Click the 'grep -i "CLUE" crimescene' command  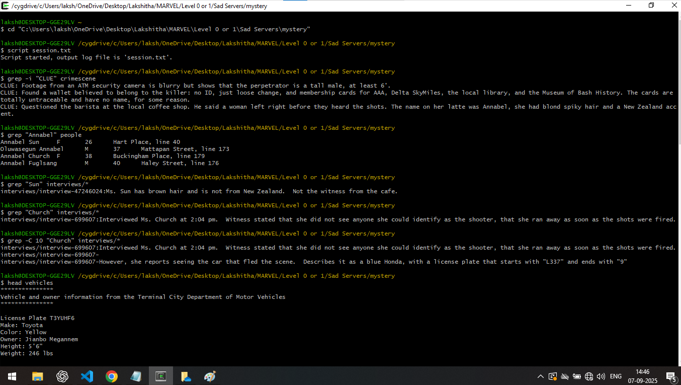[x=48, y=79]
